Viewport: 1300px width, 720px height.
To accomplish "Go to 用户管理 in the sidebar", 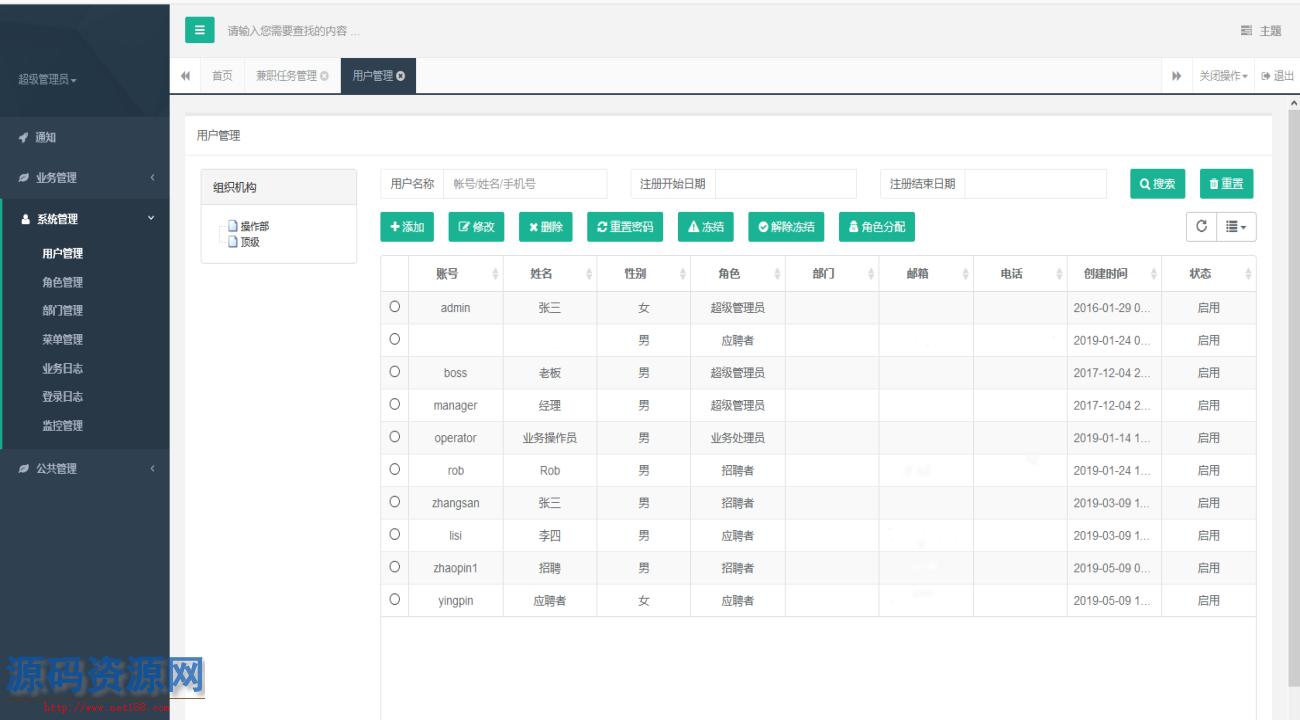I will [x=63, y=254].
